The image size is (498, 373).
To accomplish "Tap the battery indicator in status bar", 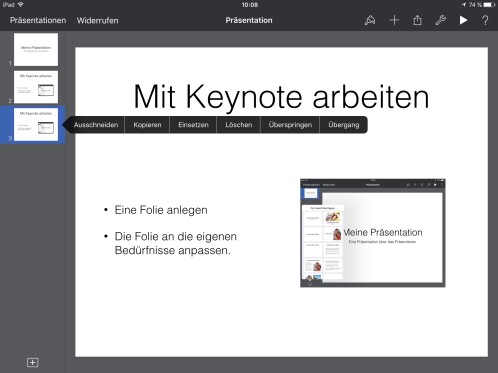I will coord(489,5).
